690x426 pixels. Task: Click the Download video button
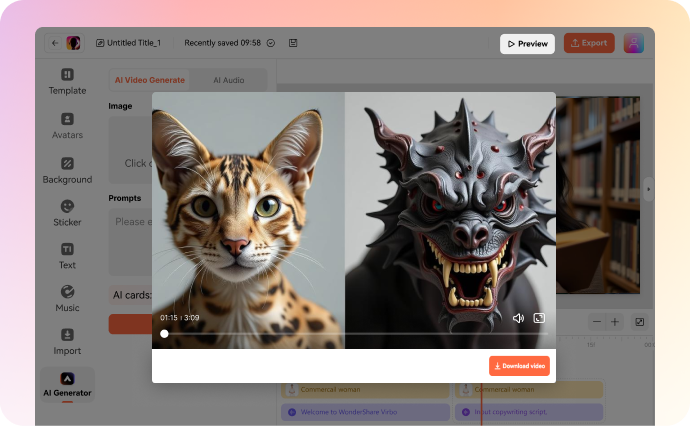(519, 366)
